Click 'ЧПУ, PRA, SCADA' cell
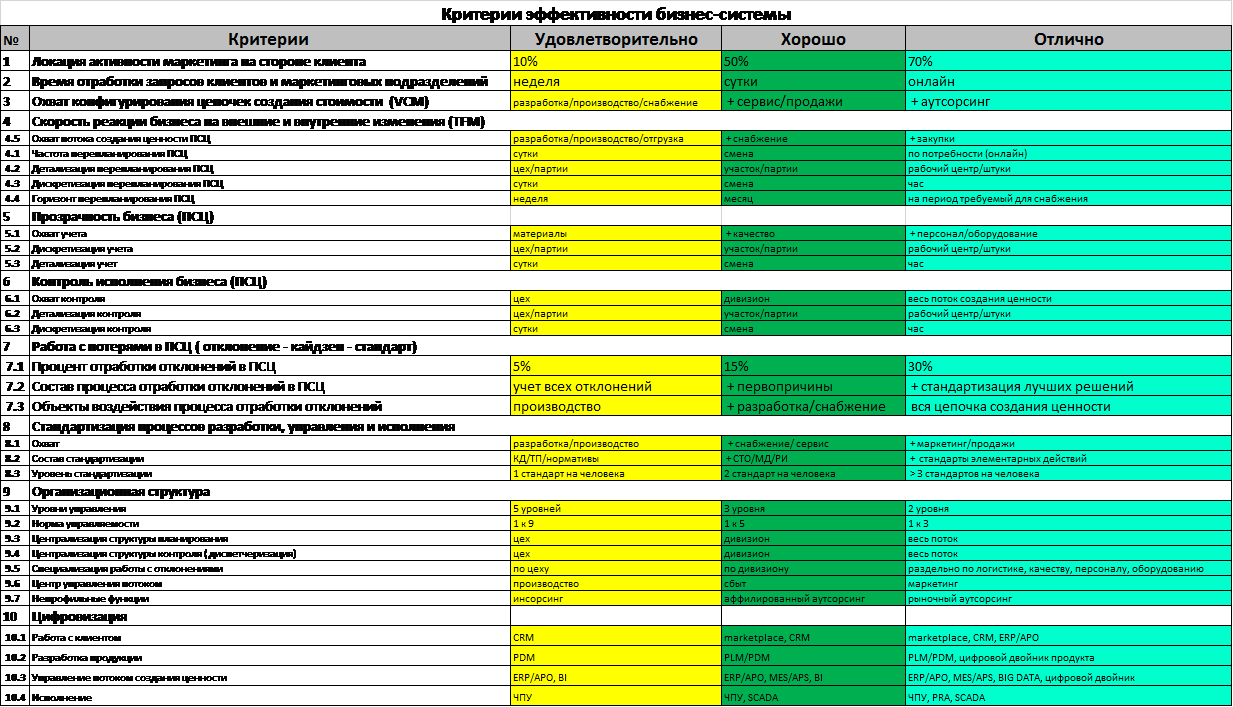 1068,697
